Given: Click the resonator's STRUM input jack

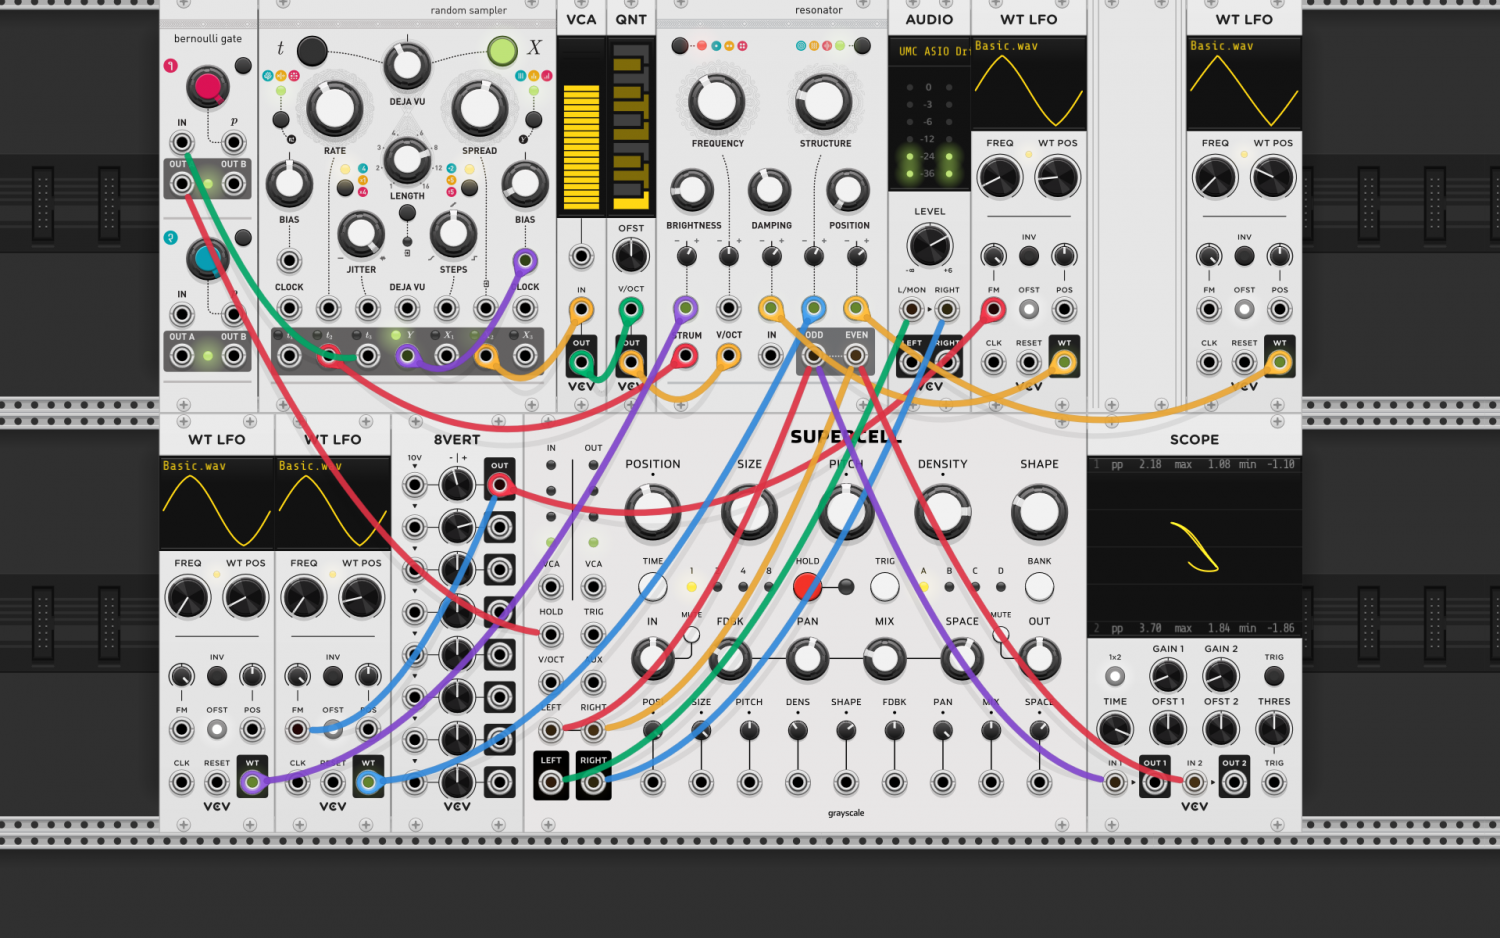Looking at the screenshot, I should click(x=686, y=355).
